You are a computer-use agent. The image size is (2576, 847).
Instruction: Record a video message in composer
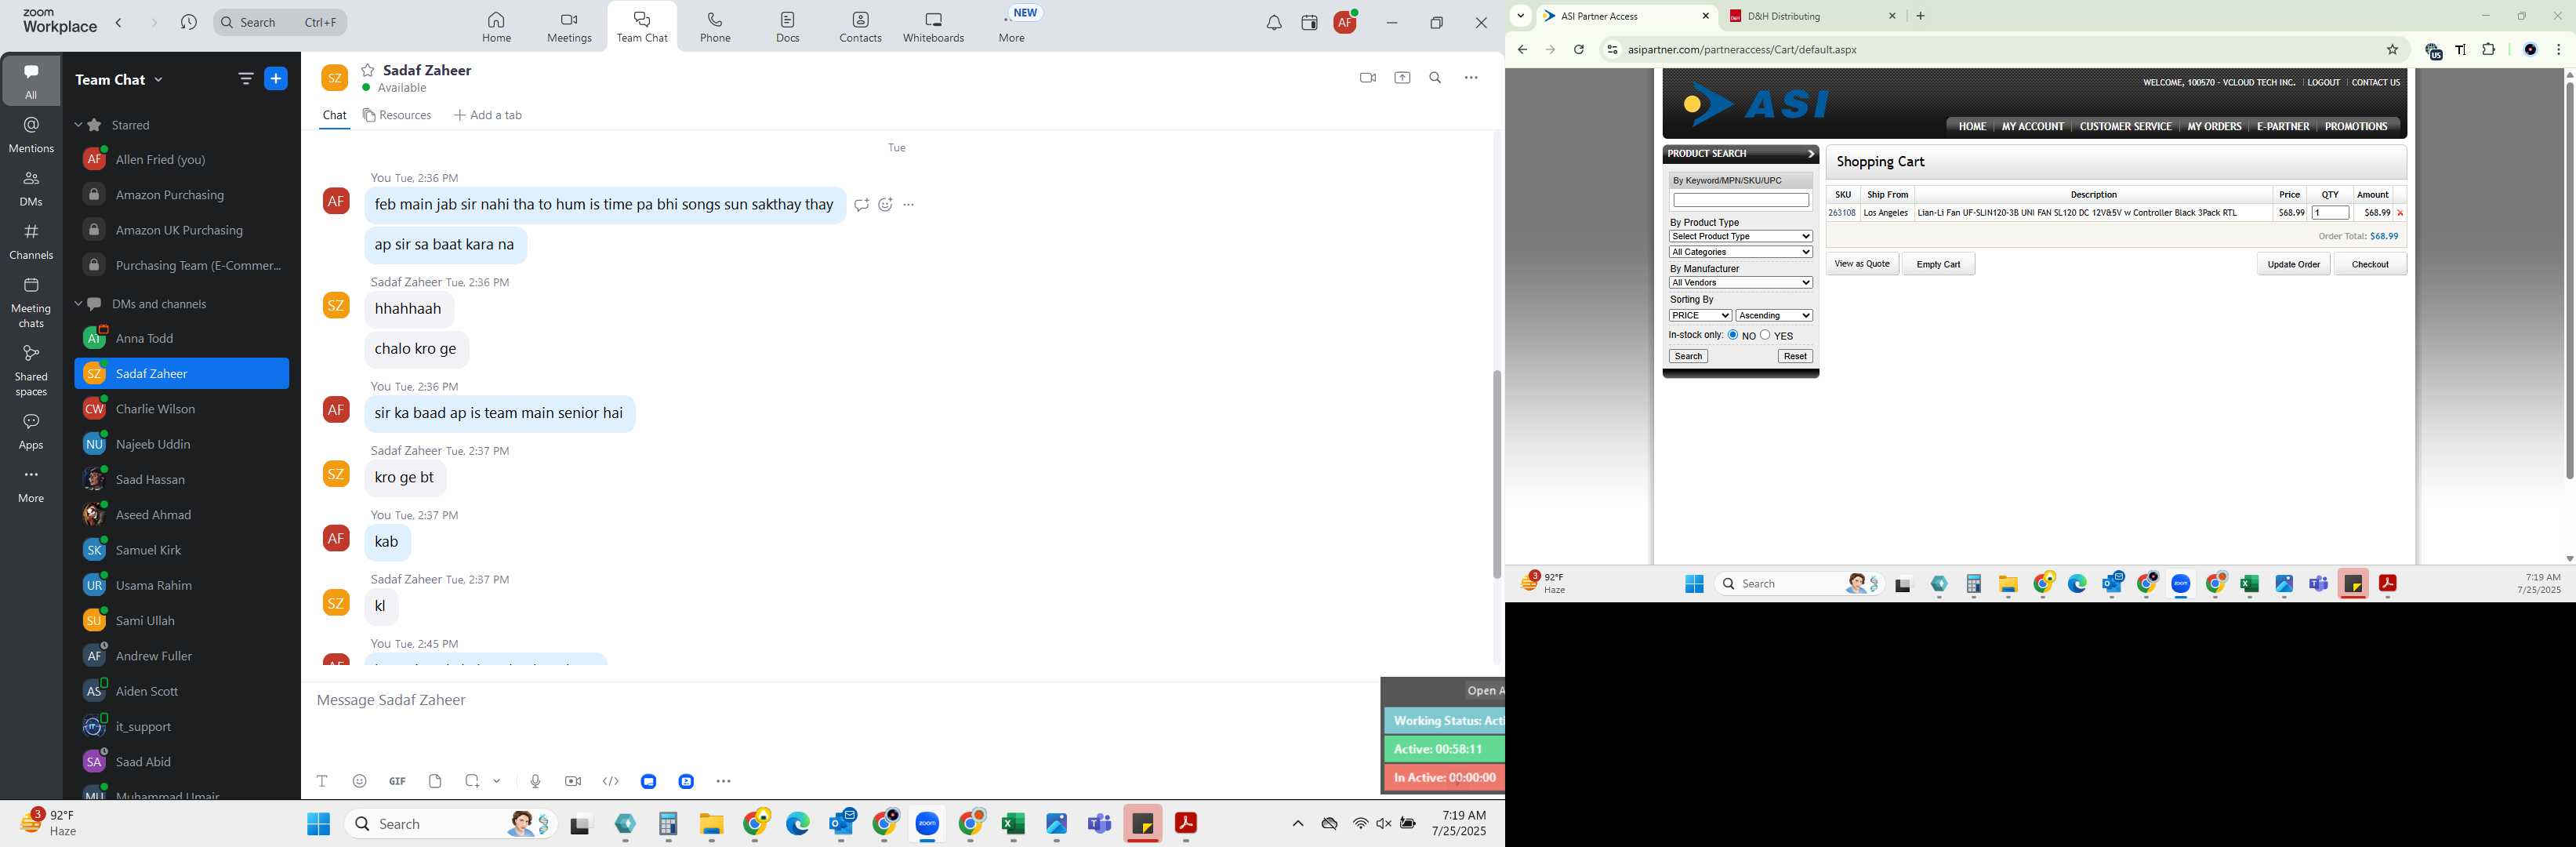coord(573,781)
